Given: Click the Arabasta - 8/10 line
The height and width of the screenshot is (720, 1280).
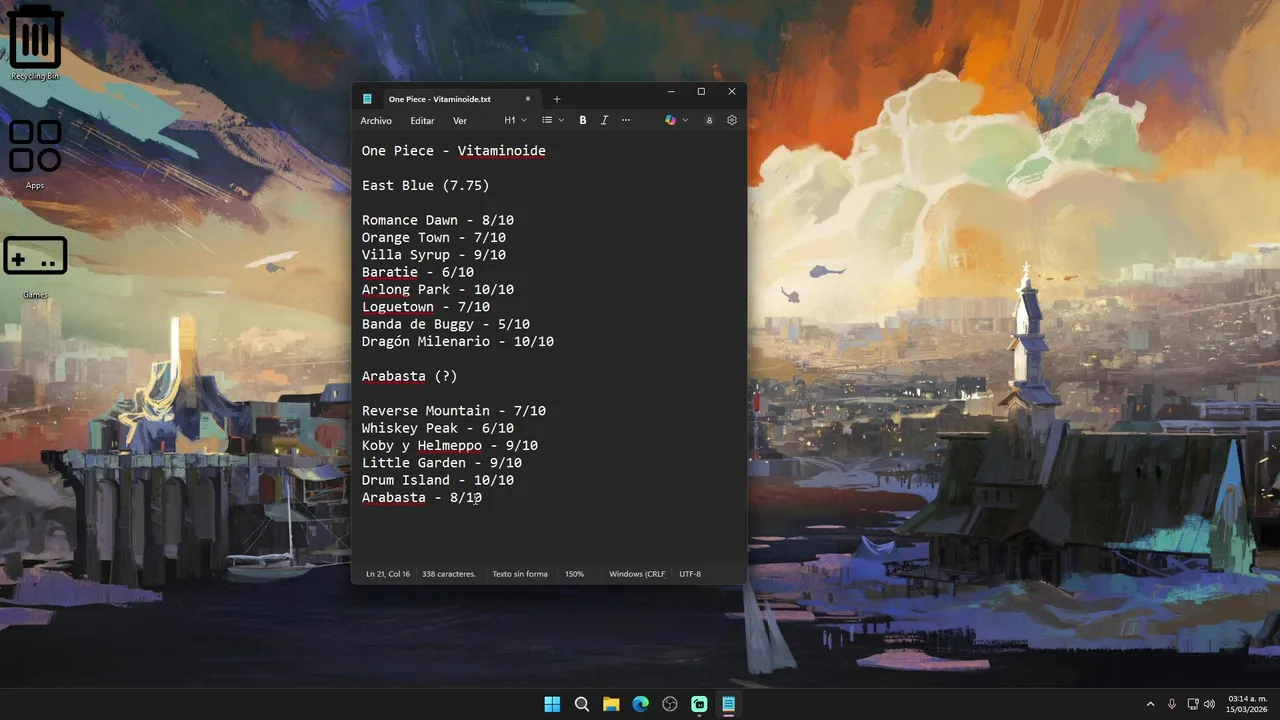Looking at the screenshot, I should point(422,498).
